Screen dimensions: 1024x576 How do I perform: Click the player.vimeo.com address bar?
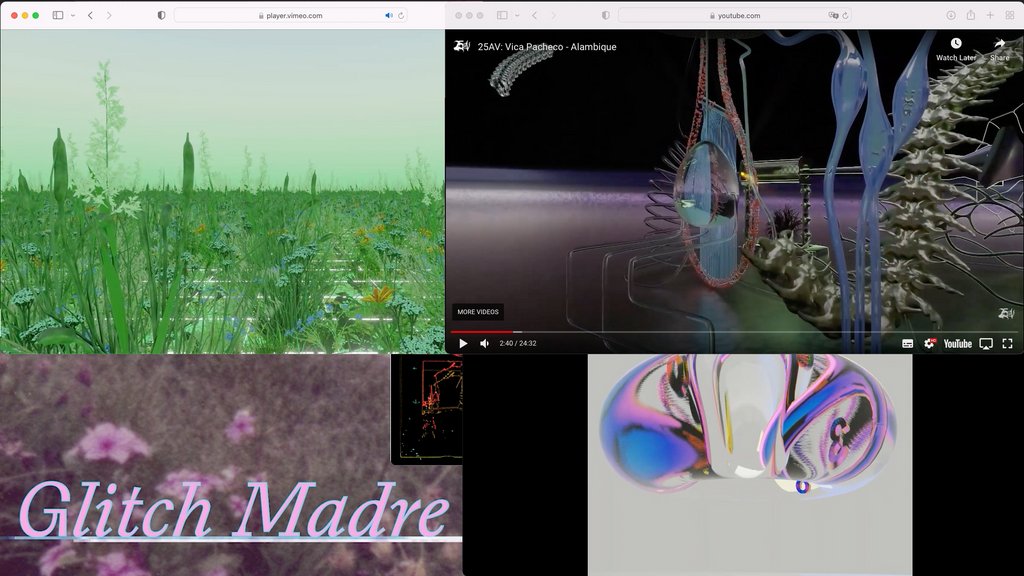(x=291, y=15)
